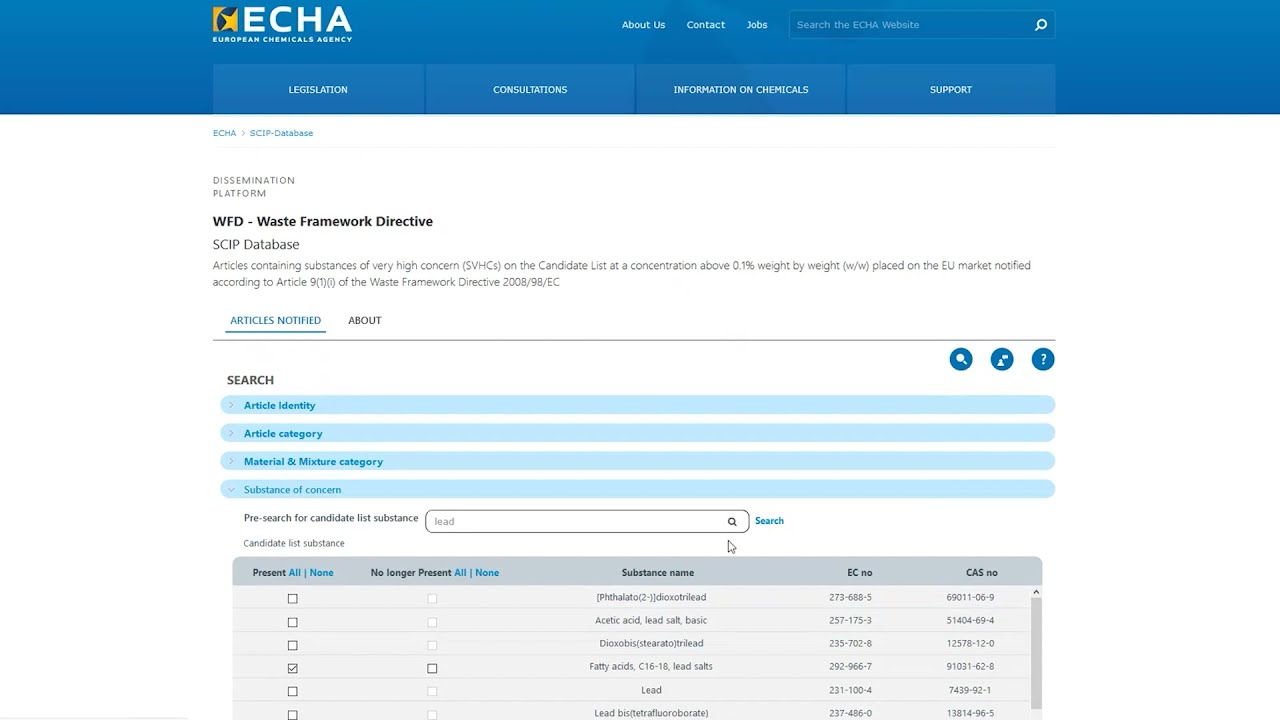Click the Search link beside pre-search field
The height and width of the screenshot is (720, 1280).
[x=769, y=521]
